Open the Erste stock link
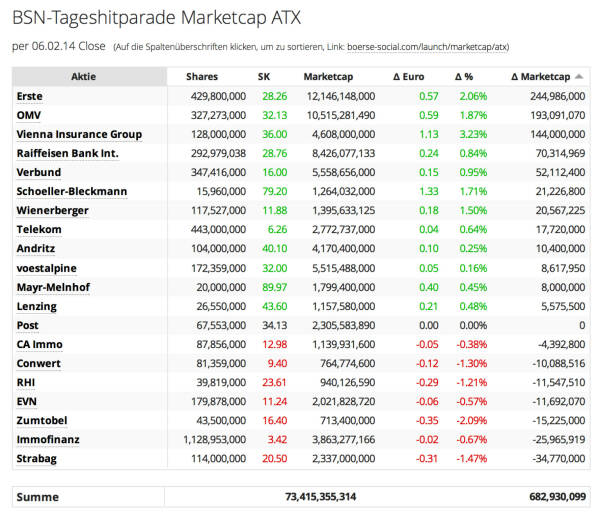 (x=30, y=96)
